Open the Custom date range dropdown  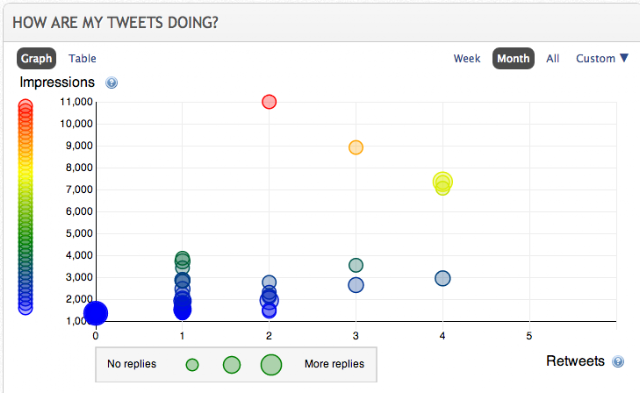point(602,58)
